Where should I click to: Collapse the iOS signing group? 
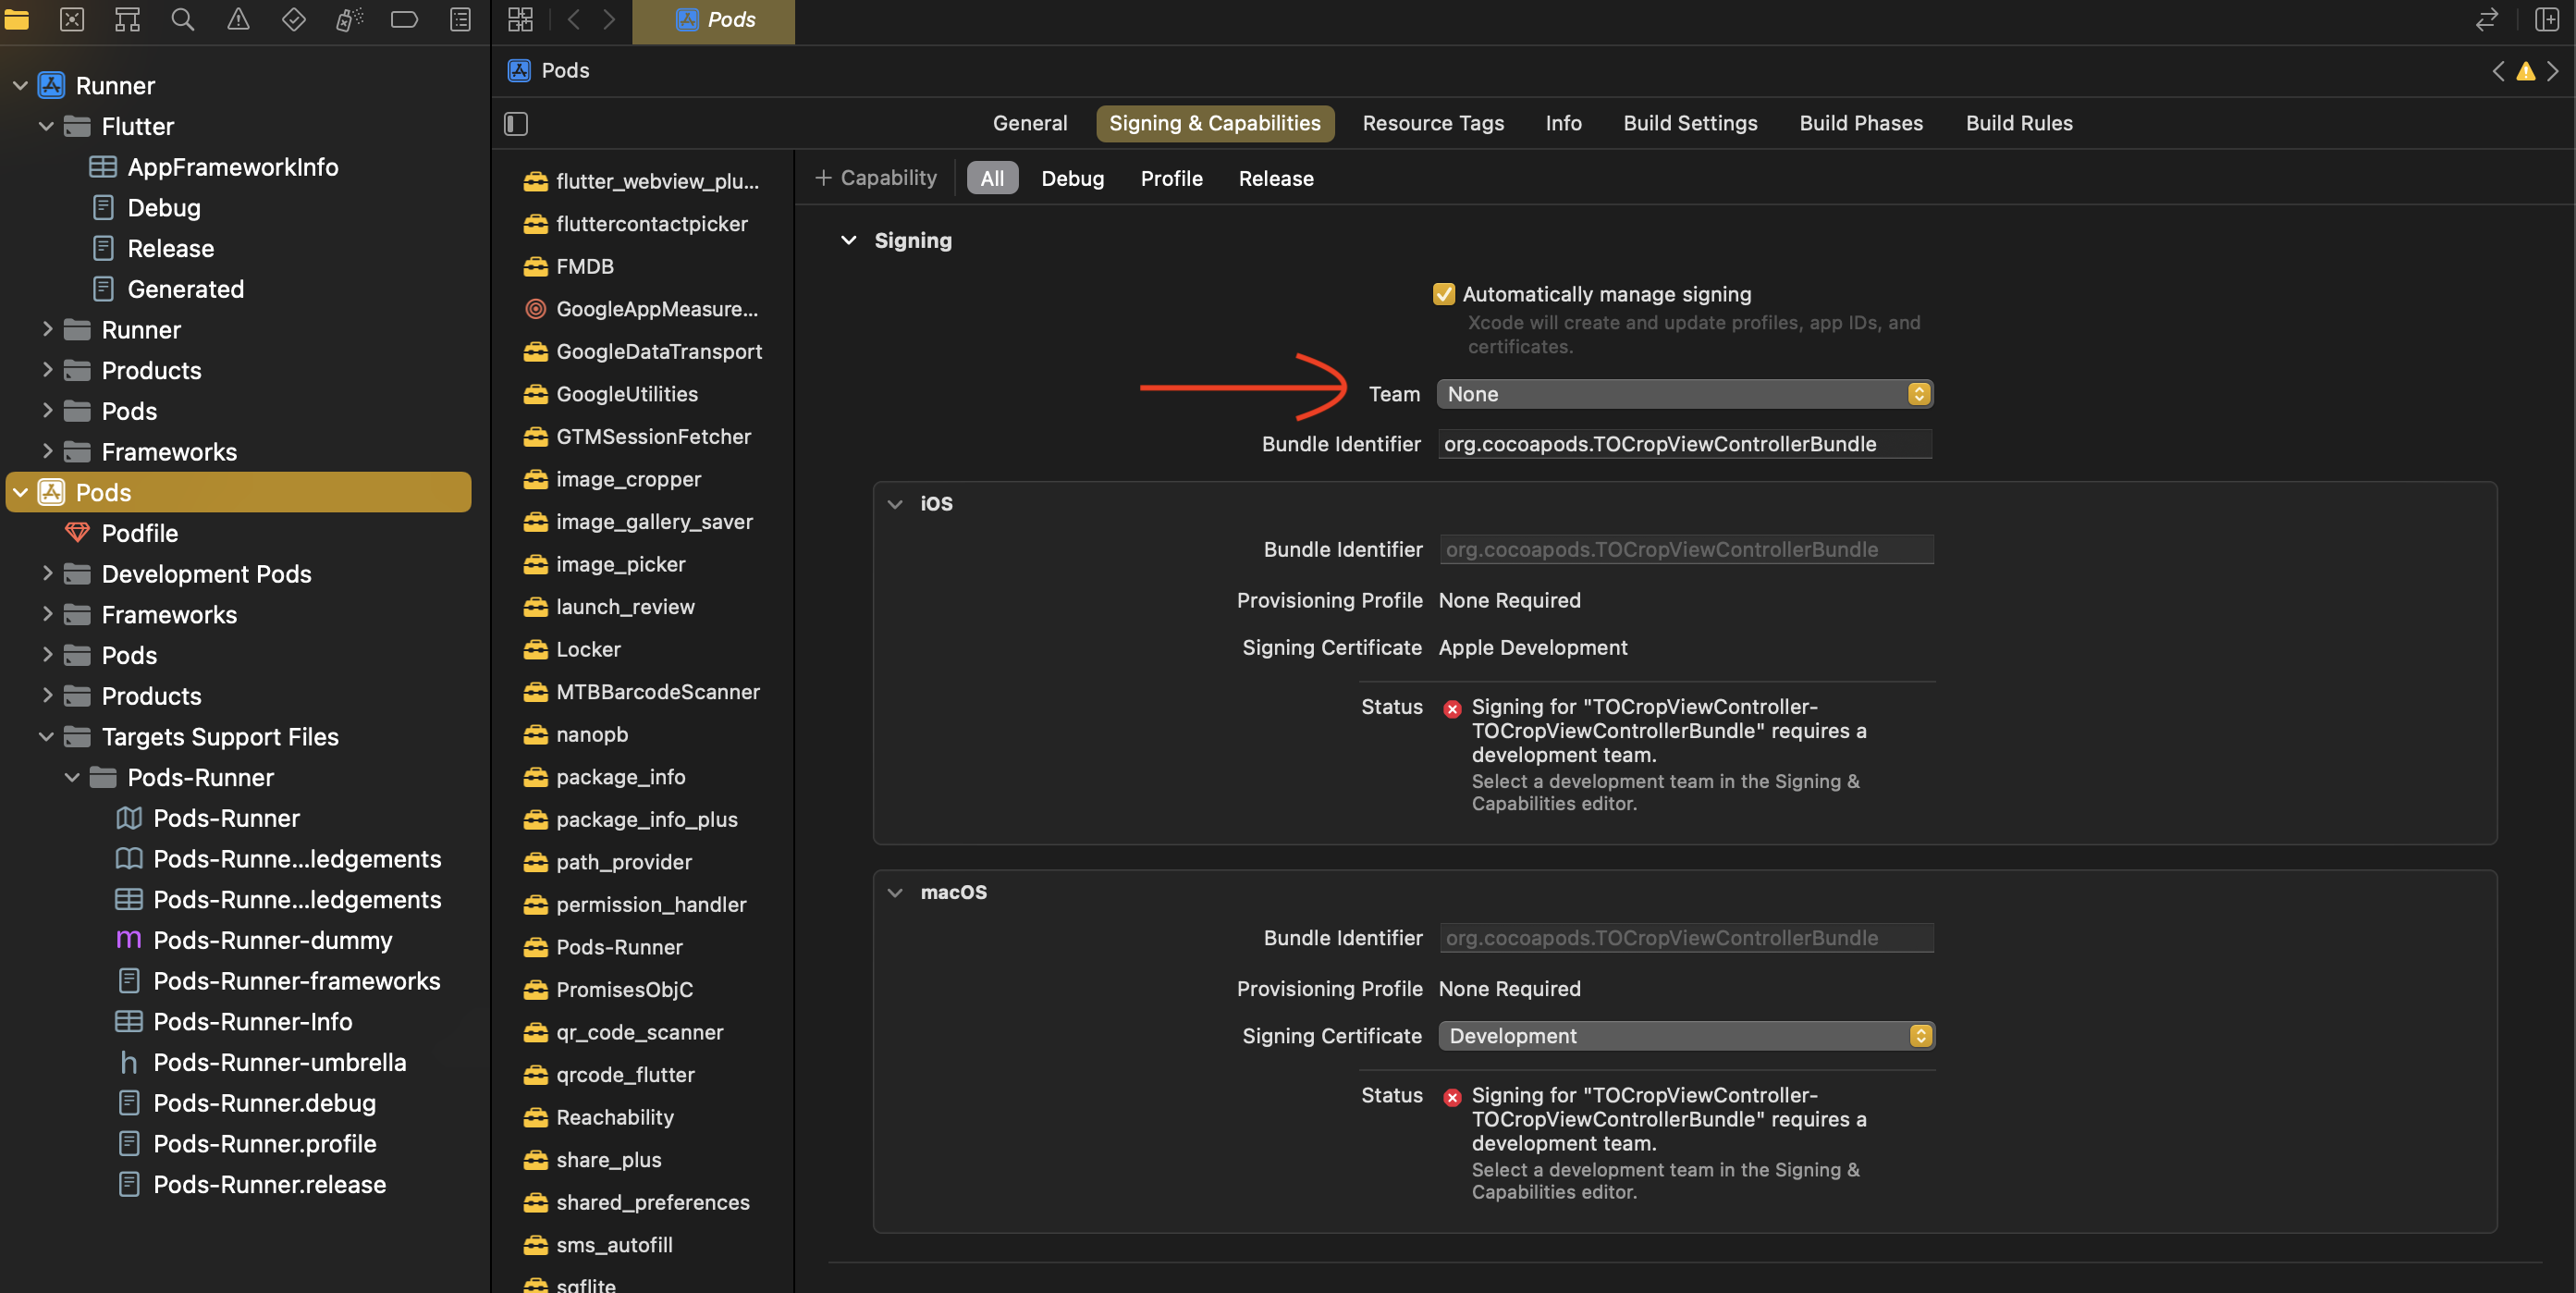click(895, 504)
